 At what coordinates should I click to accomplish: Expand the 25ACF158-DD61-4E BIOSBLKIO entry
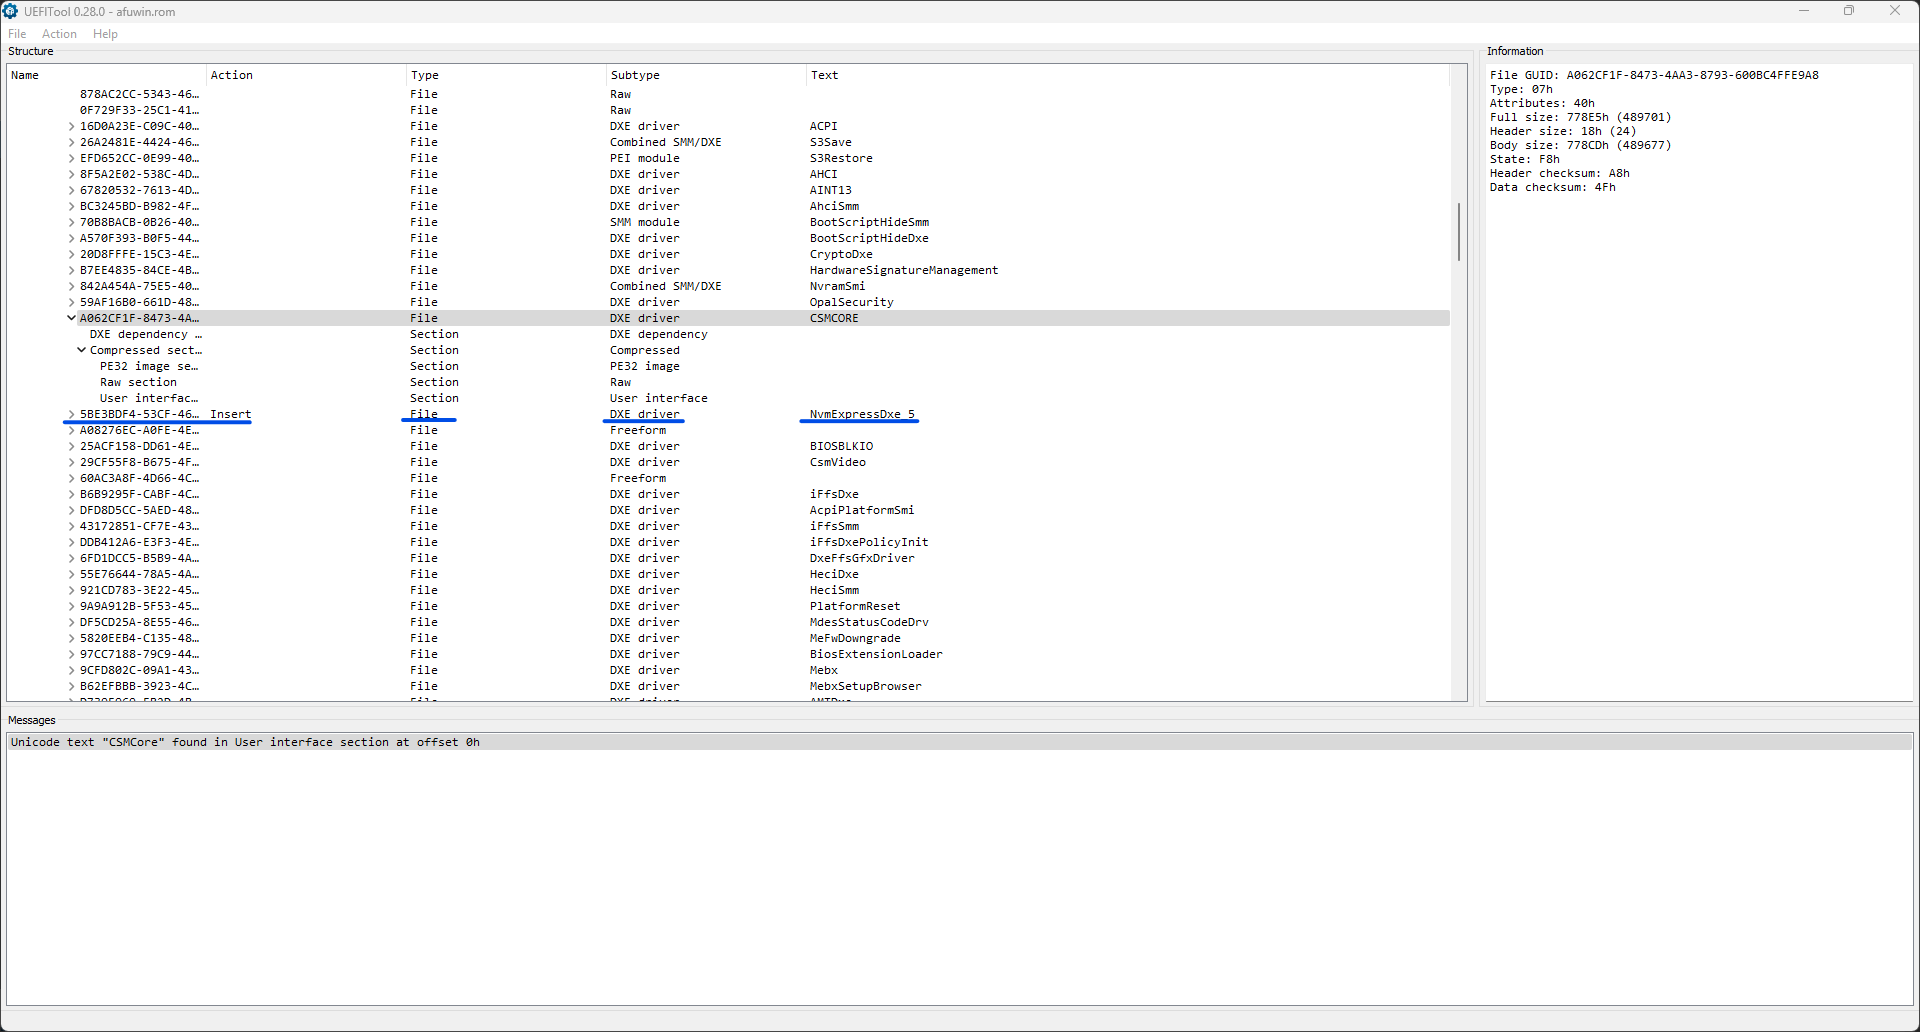click(71, 446)
